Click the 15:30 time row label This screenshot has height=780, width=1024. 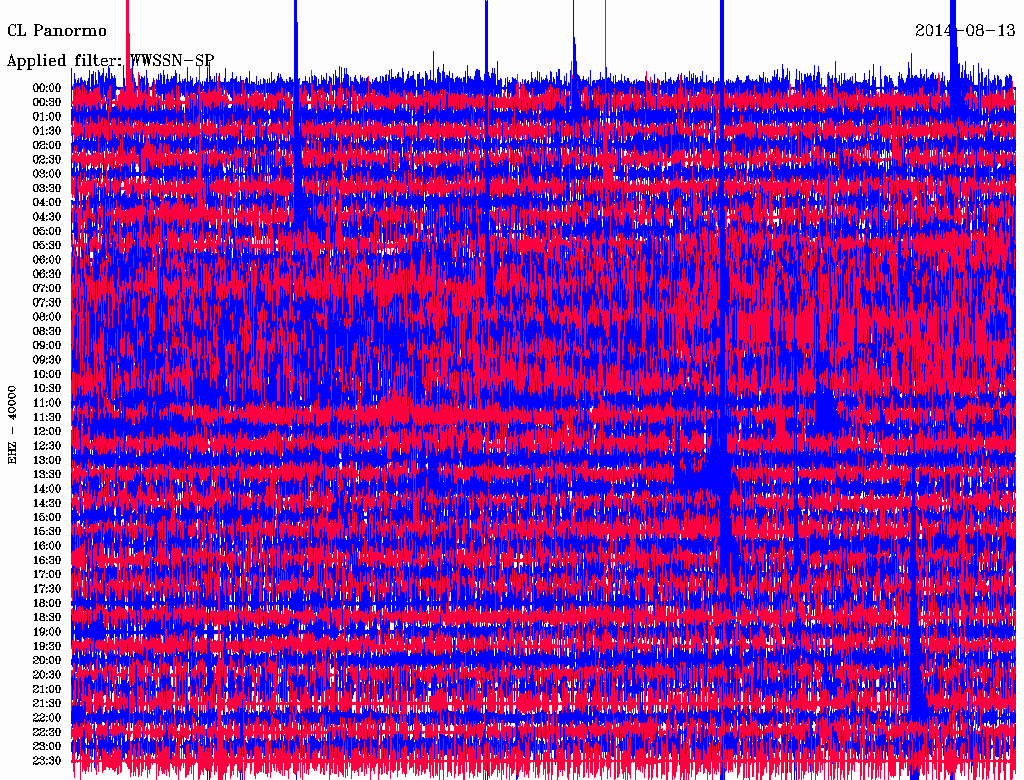(x=47, y=532)
